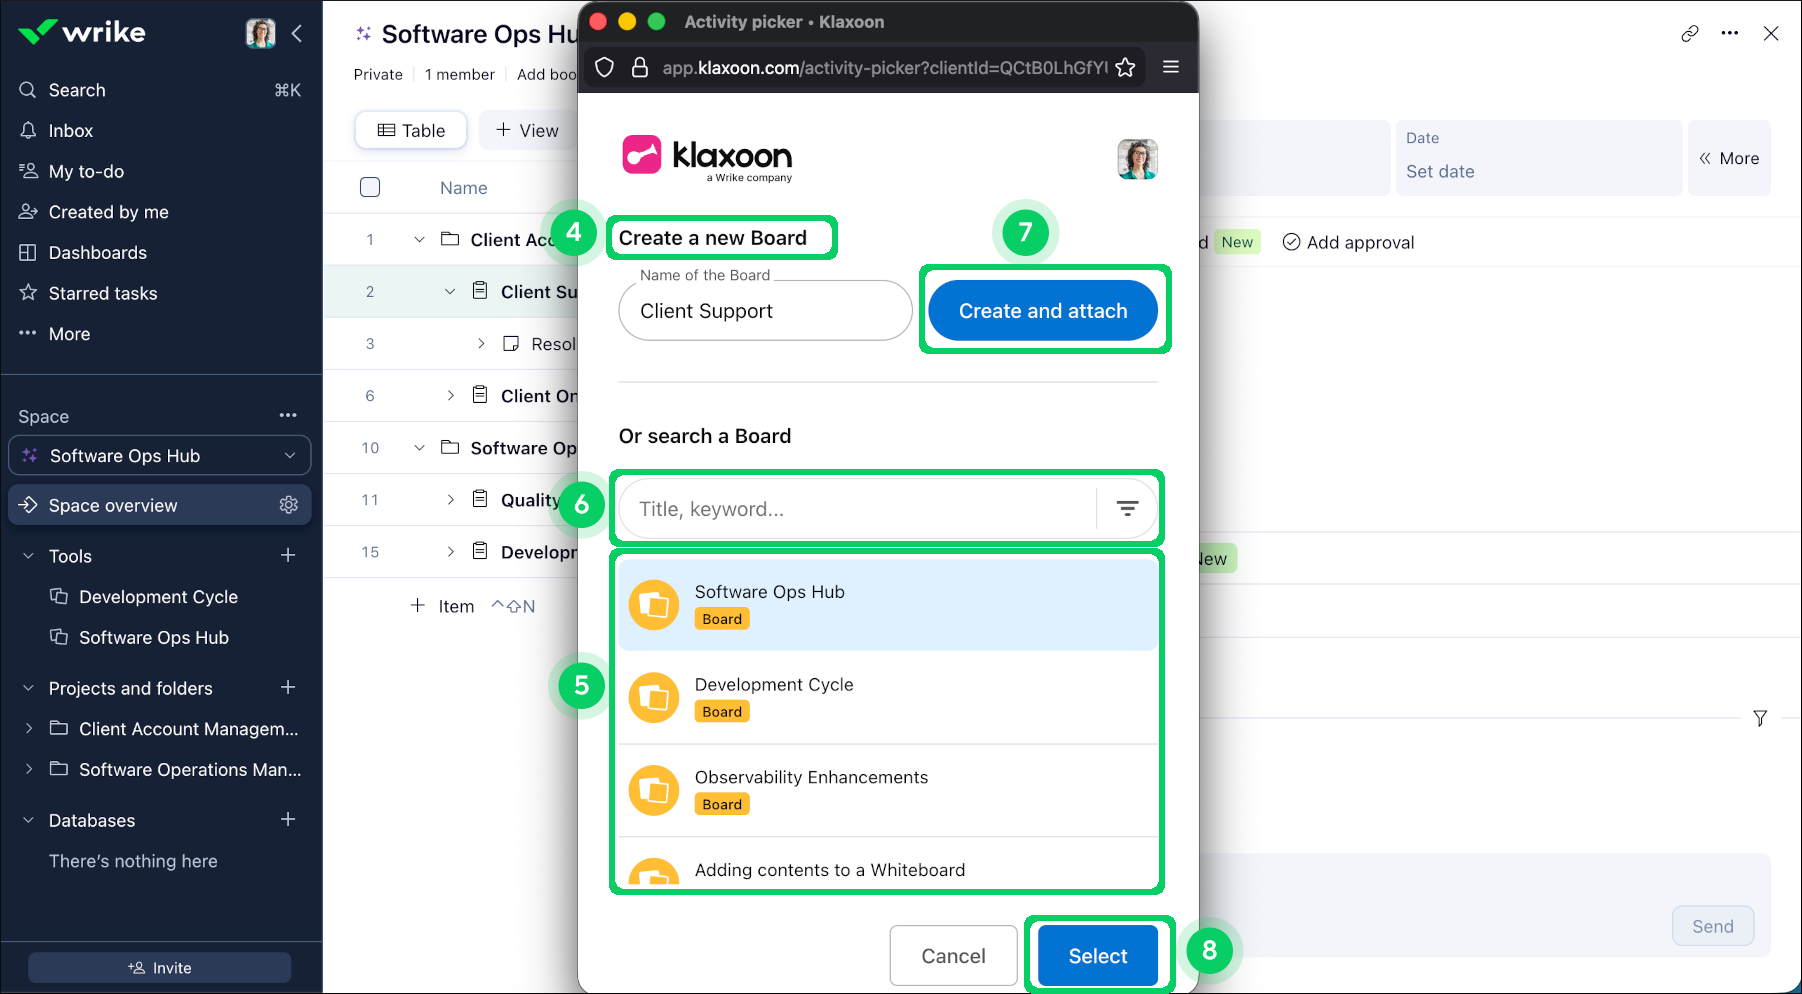This screenshot has height=994, width=1802.
Task: Open the comment stream filter icon
Action: [x=1760, y=718]
